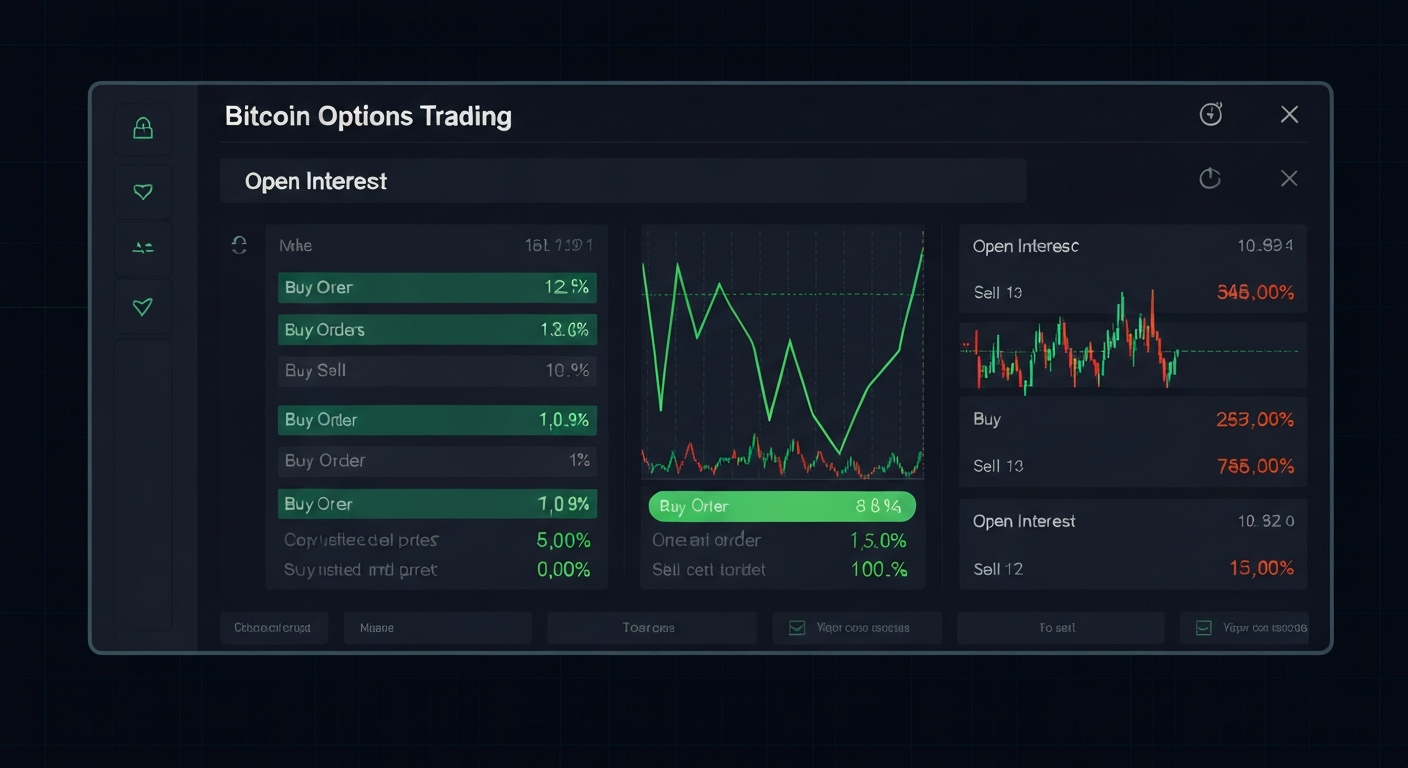The height and width of the screenshot is (768, 1408).
Task: Select the green Buy Order row showing 1,0.9%
Action: pos(437,420)
